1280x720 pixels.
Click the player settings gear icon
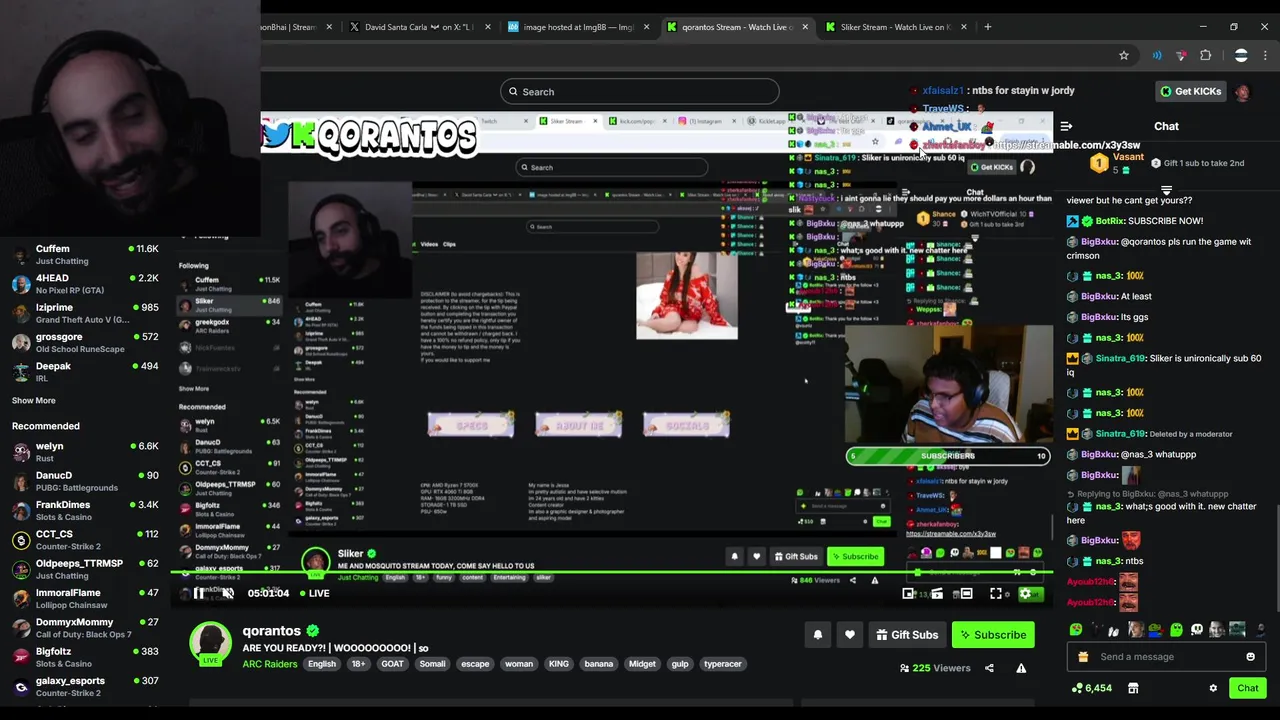coord(1025,594)
